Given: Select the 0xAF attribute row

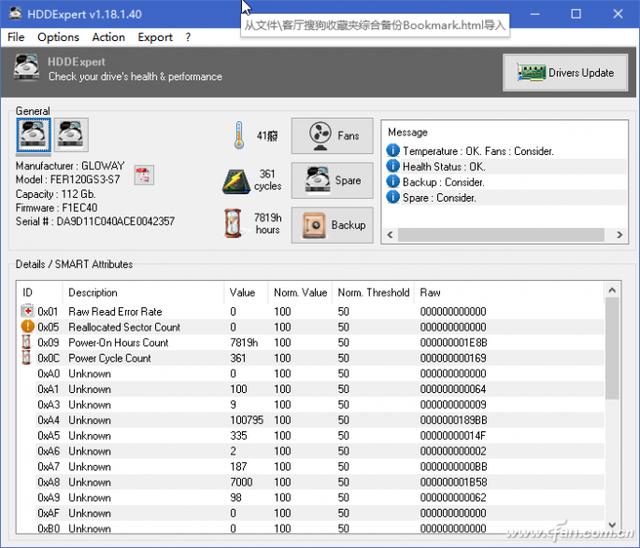Looking at the screenshot, I should point(310,513).
